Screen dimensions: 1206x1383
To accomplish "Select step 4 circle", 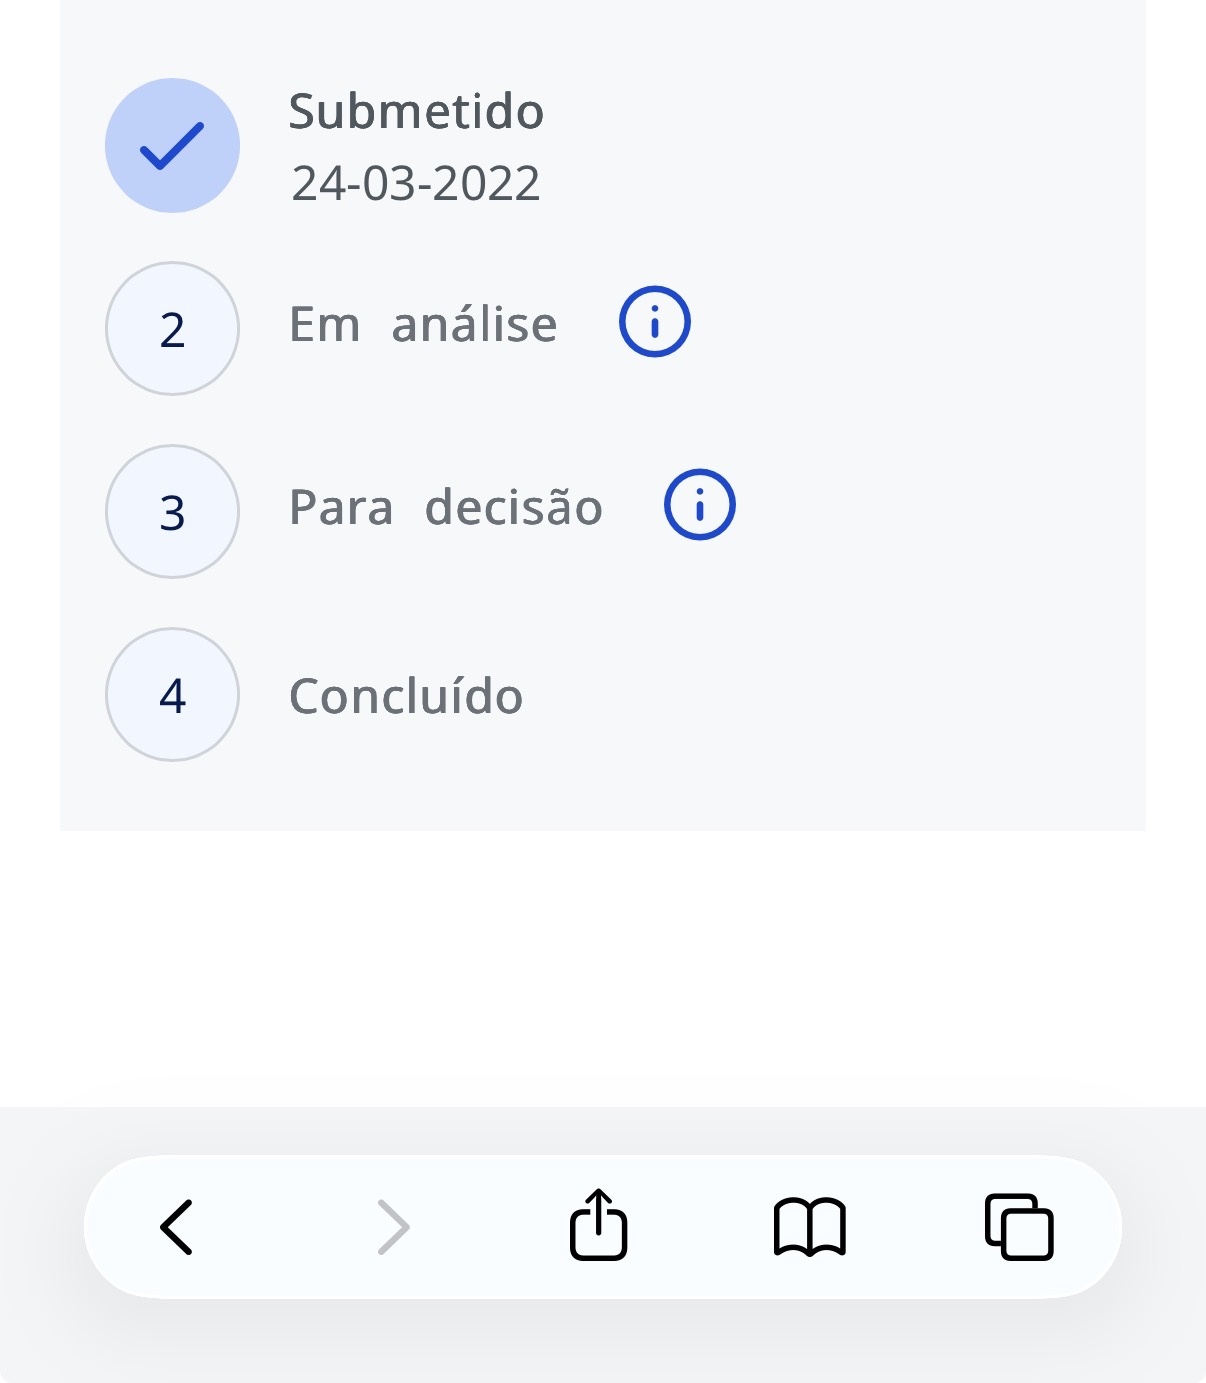I will 172,694.
